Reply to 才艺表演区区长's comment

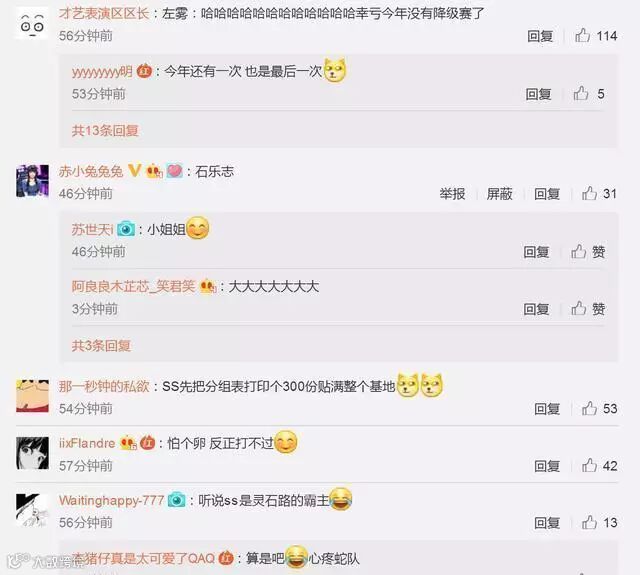pos(540,36)
